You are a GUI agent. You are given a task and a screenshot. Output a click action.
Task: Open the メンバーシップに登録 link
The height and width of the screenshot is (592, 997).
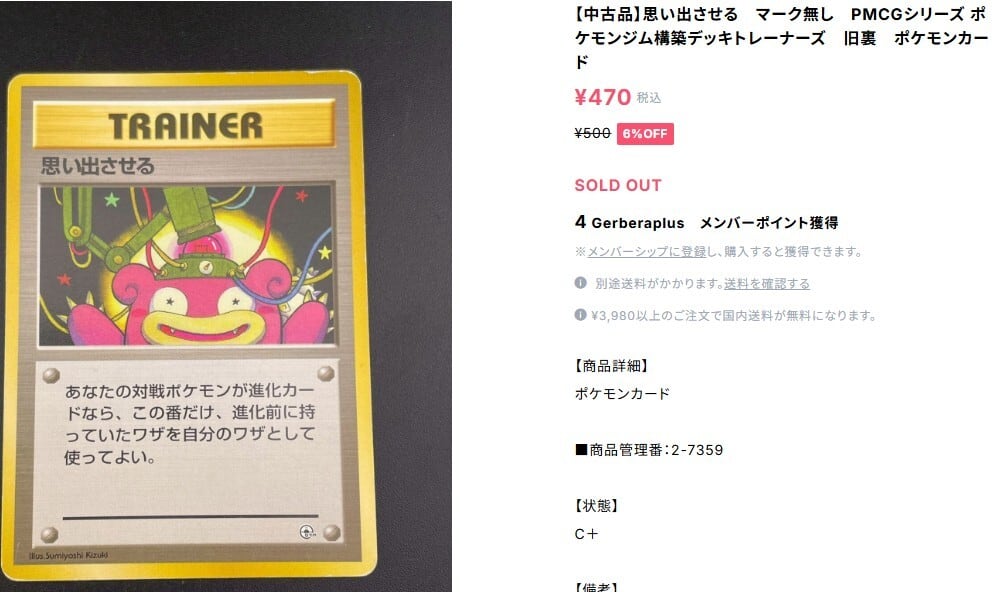(647, 252)
